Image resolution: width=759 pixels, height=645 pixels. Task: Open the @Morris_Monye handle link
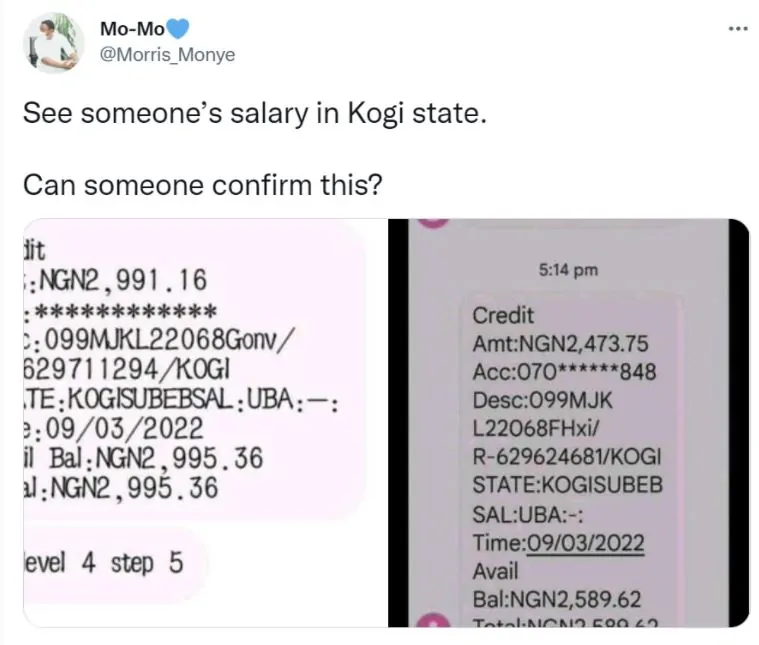(x=168, y=55)
